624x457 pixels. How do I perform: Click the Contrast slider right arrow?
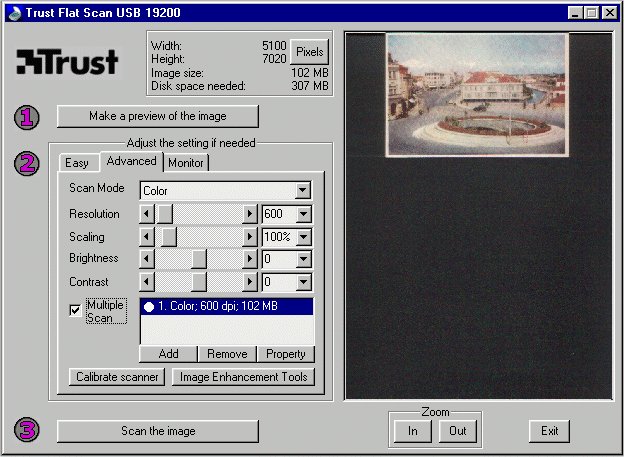[x=250, y=283]
